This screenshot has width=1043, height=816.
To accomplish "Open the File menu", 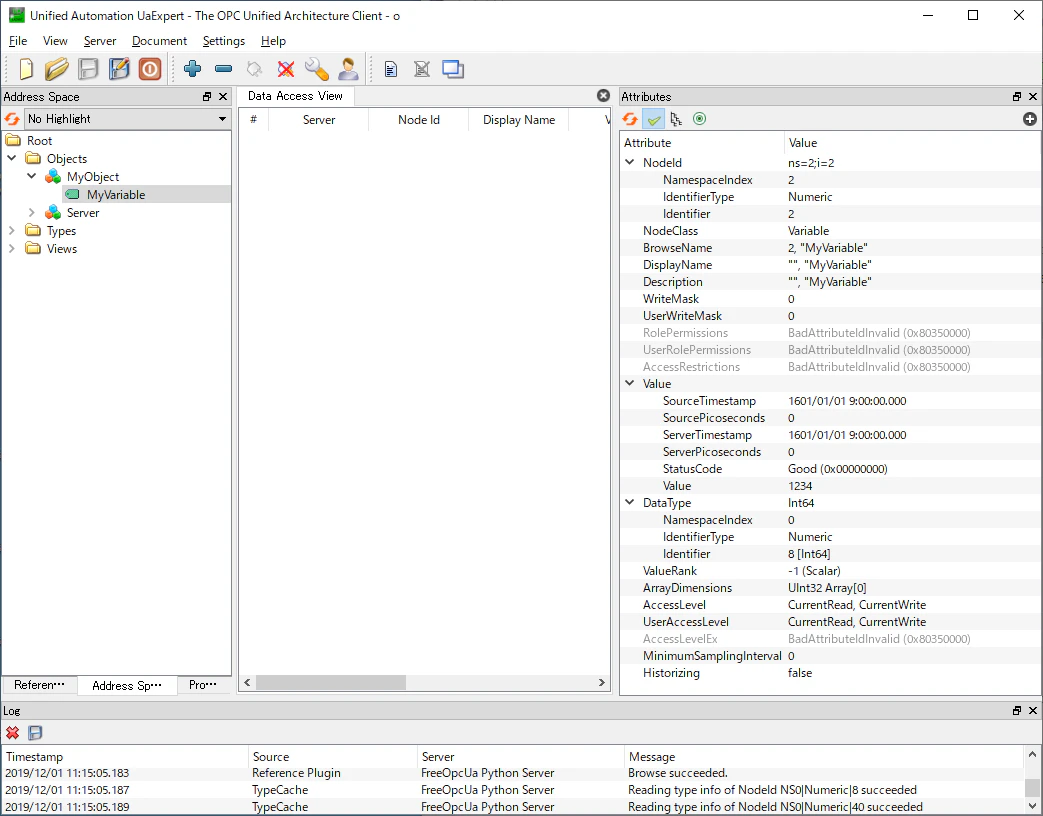I will [x=18, y=41].
